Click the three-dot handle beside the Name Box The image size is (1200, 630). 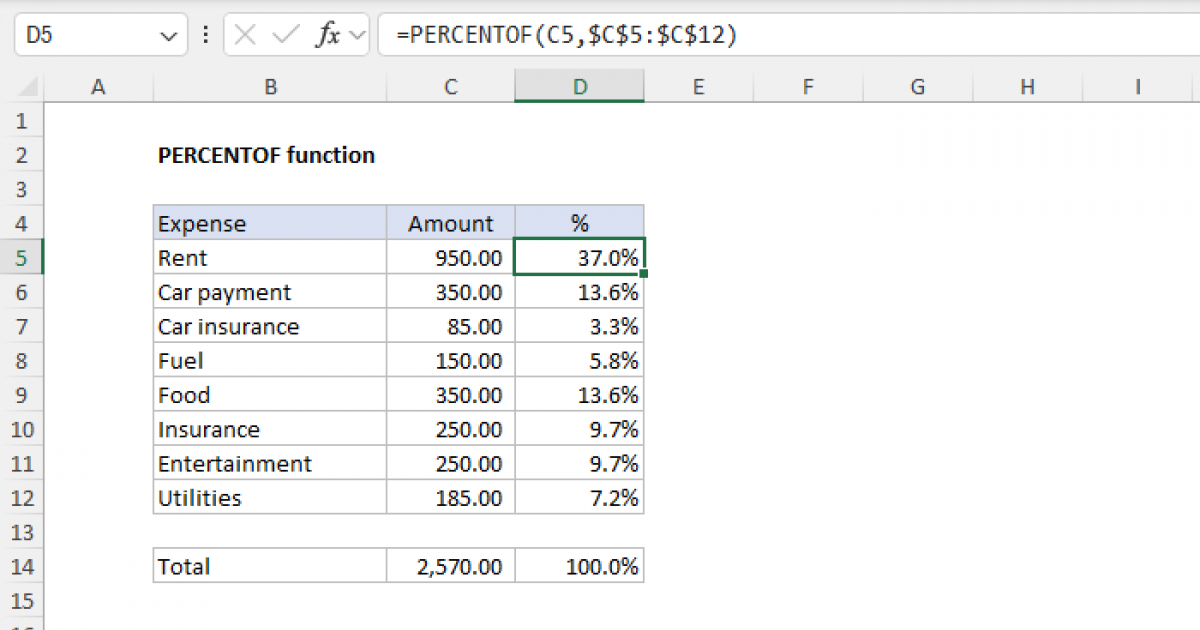pyautogui.click(x=206, y=36)
